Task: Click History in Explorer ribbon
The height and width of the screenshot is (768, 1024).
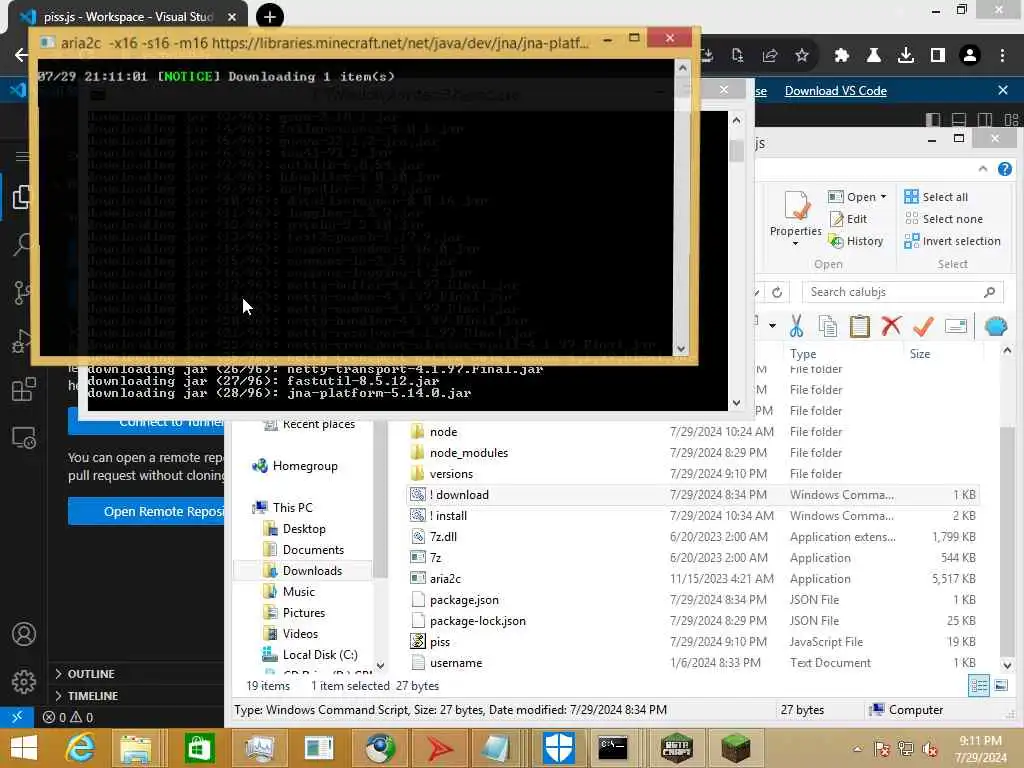Action: click(x=856, y=241)
